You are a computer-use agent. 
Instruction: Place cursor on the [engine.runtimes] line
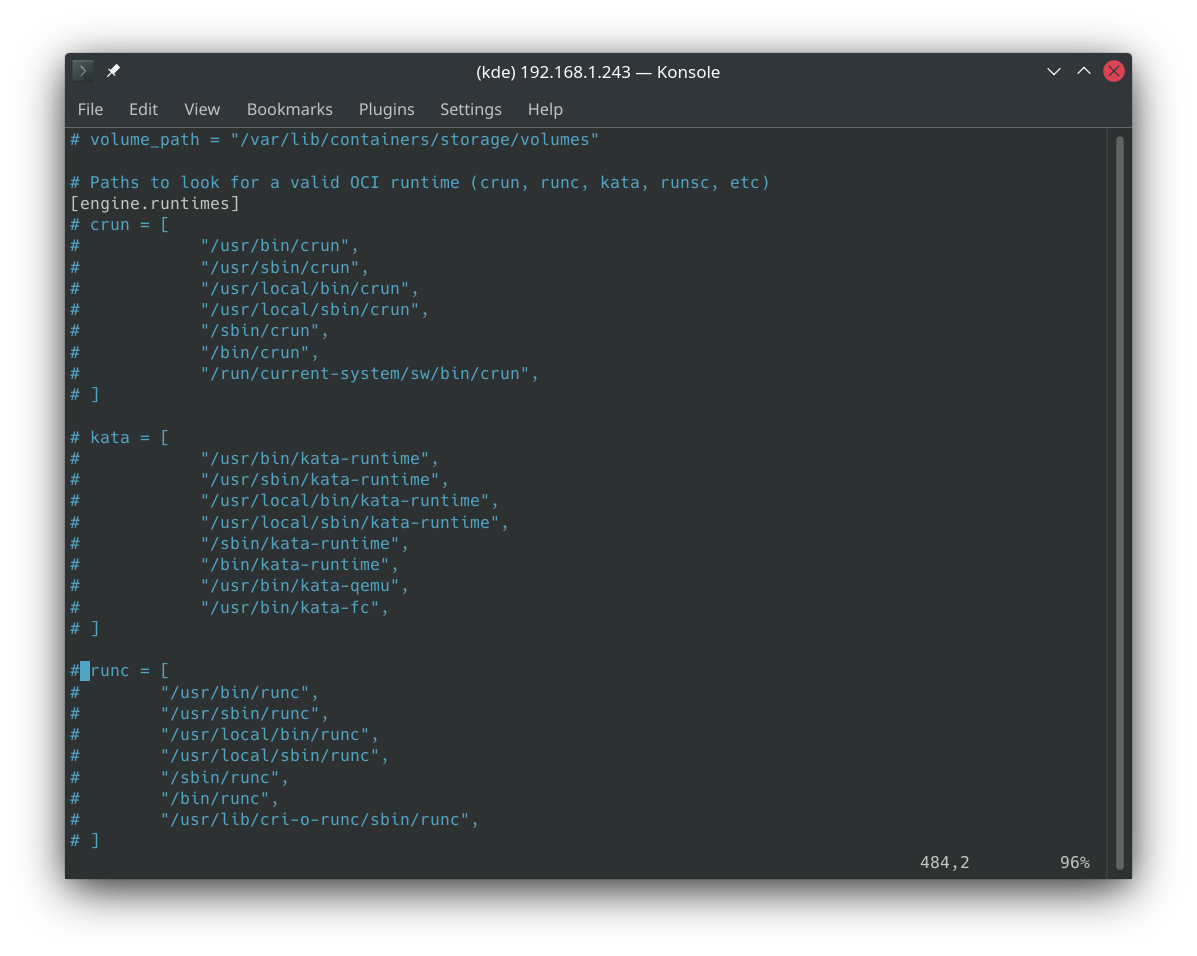coord(155,204)
